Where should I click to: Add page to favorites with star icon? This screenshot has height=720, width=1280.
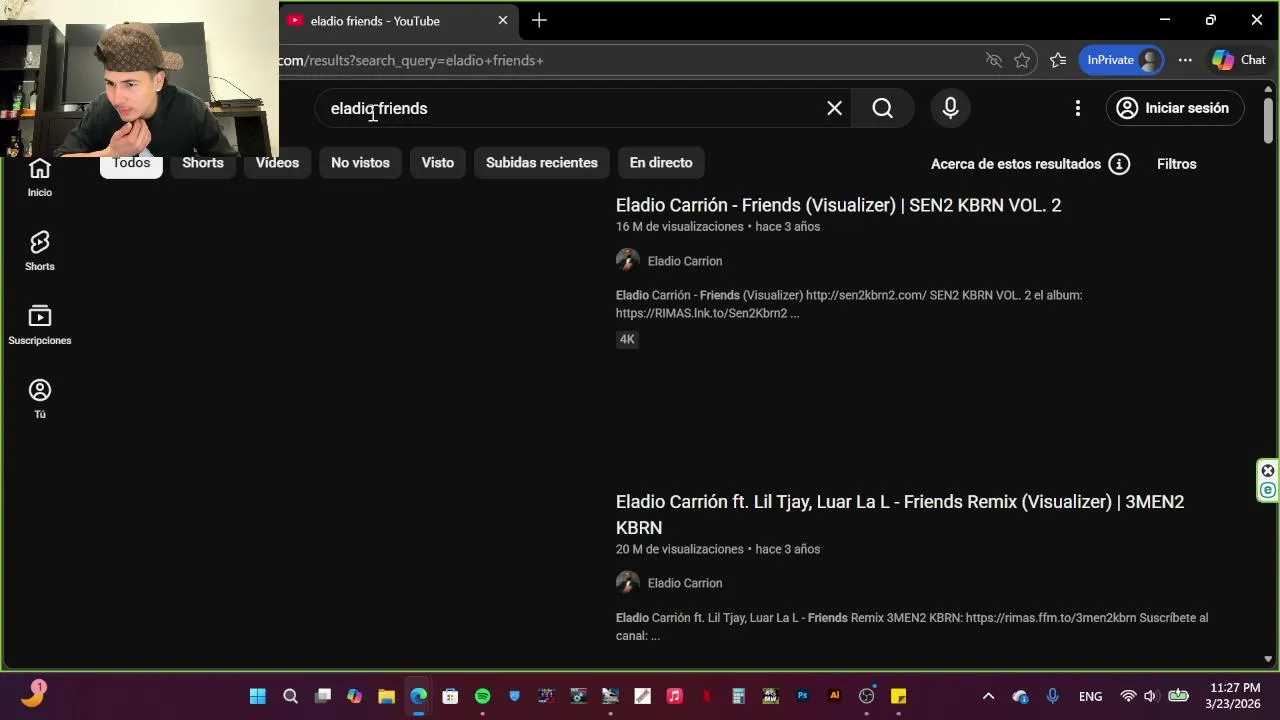click(1022, 60)
